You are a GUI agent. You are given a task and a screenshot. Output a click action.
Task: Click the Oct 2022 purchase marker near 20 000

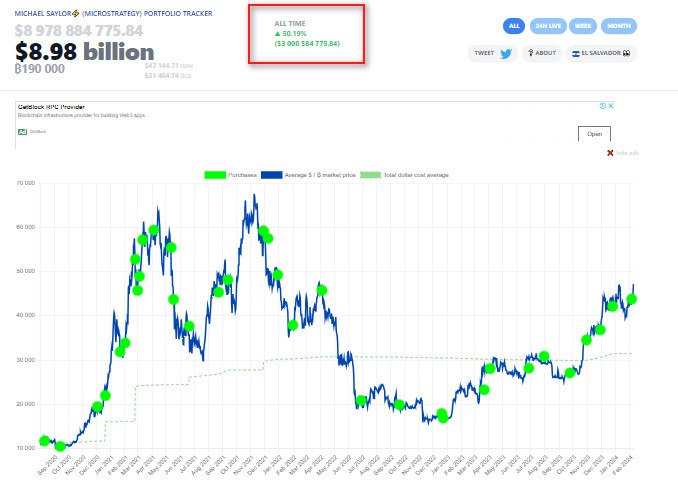[x=399, y=405]
